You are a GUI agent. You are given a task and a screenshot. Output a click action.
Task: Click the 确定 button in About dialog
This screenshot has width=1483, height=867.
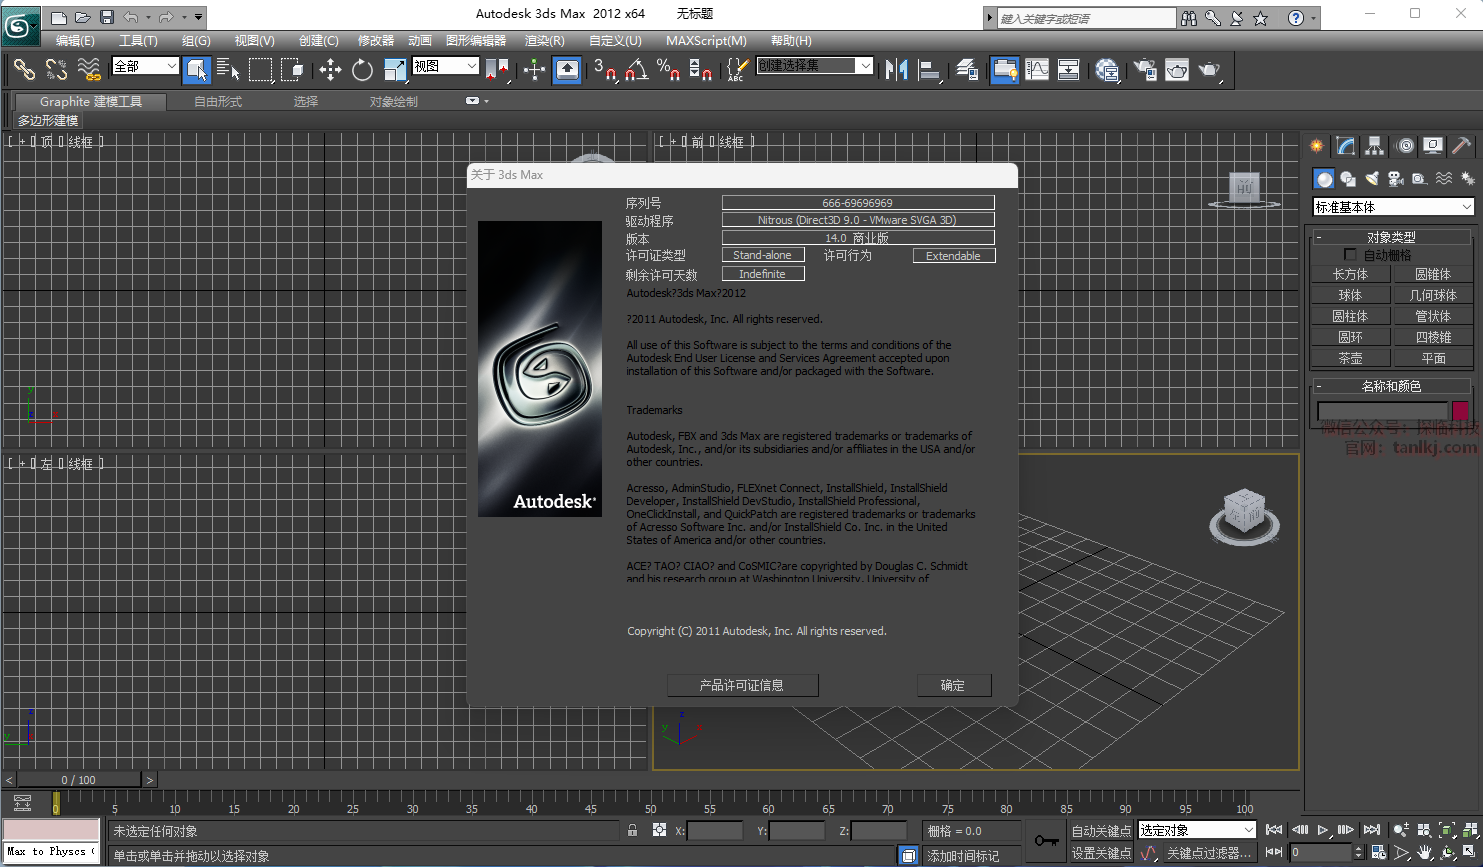(953, 685)
